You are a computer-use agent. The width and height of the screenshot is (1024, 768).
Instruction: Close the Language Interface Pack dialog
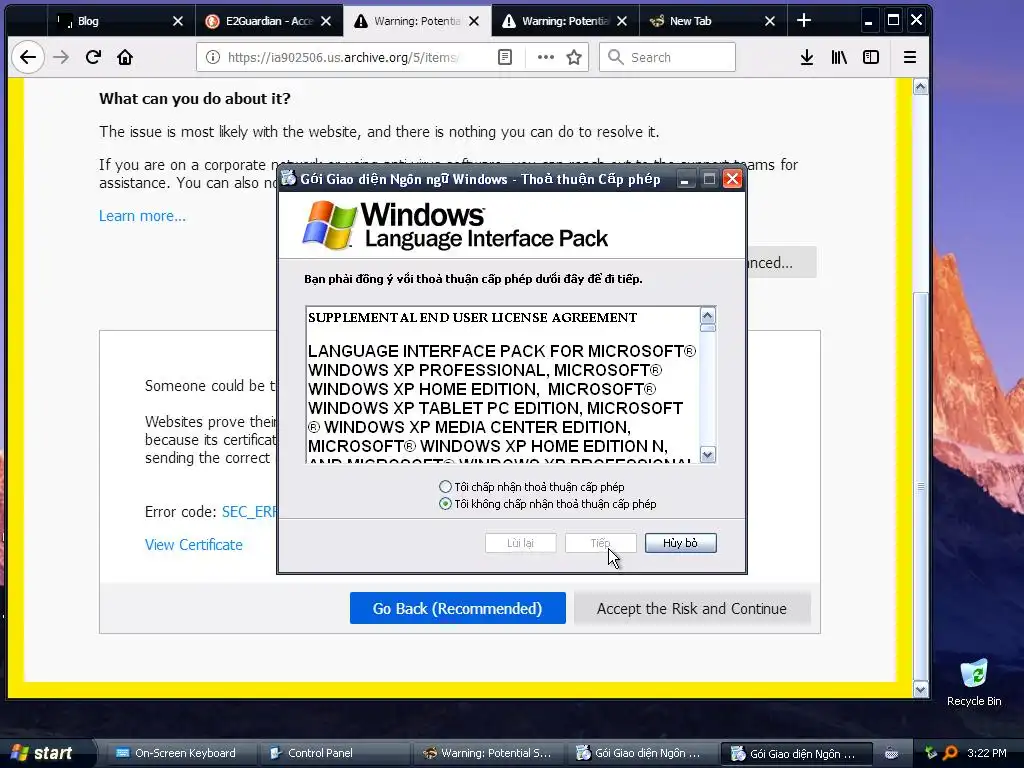732,179
